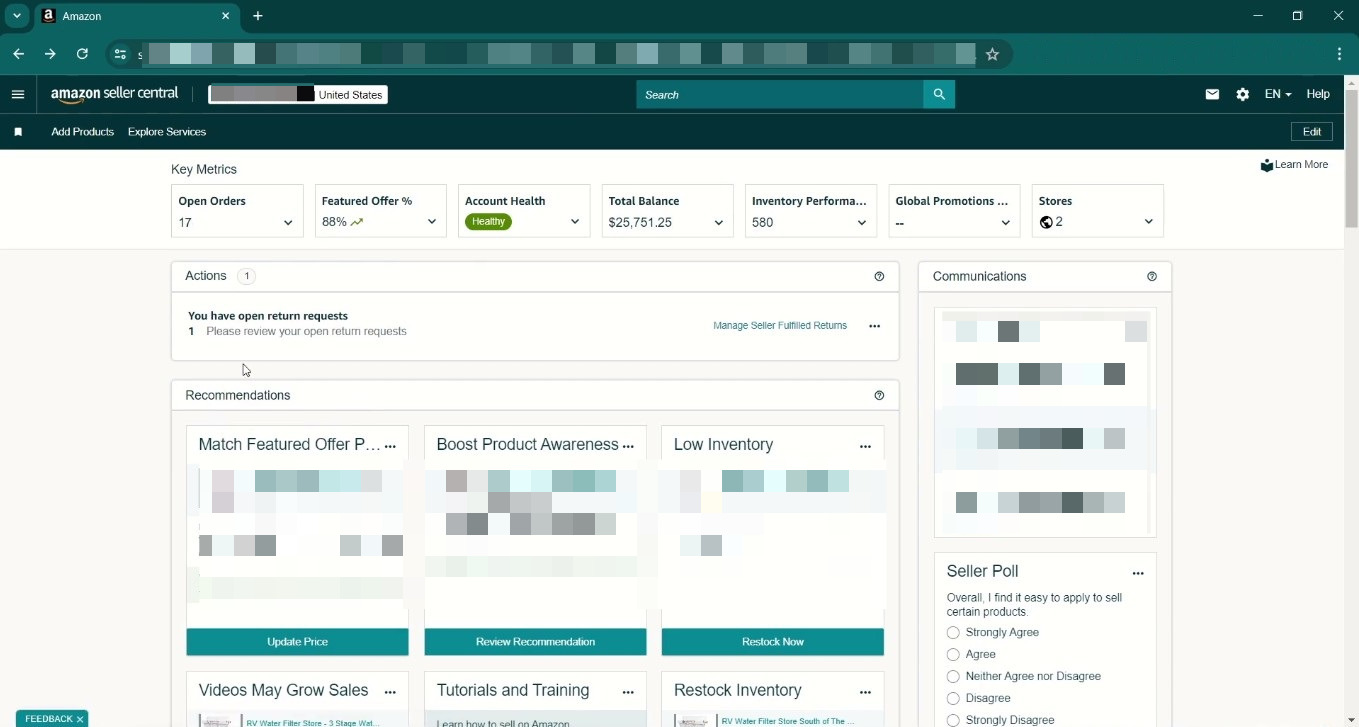Open the hamburger navigation menu

pyautogui.click(x=17, y=95)
